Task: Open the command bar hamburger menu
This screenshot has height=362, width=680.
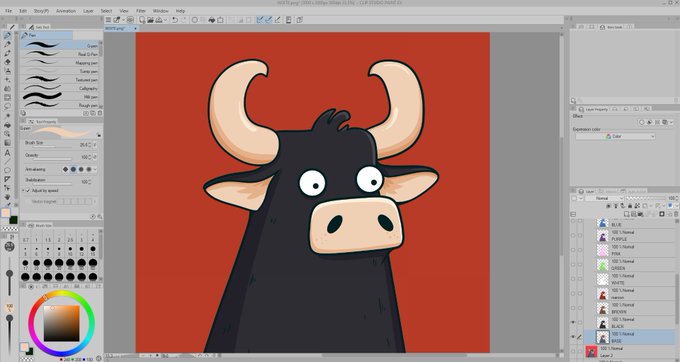Action: pyautogui.click(x=108, y=20)
